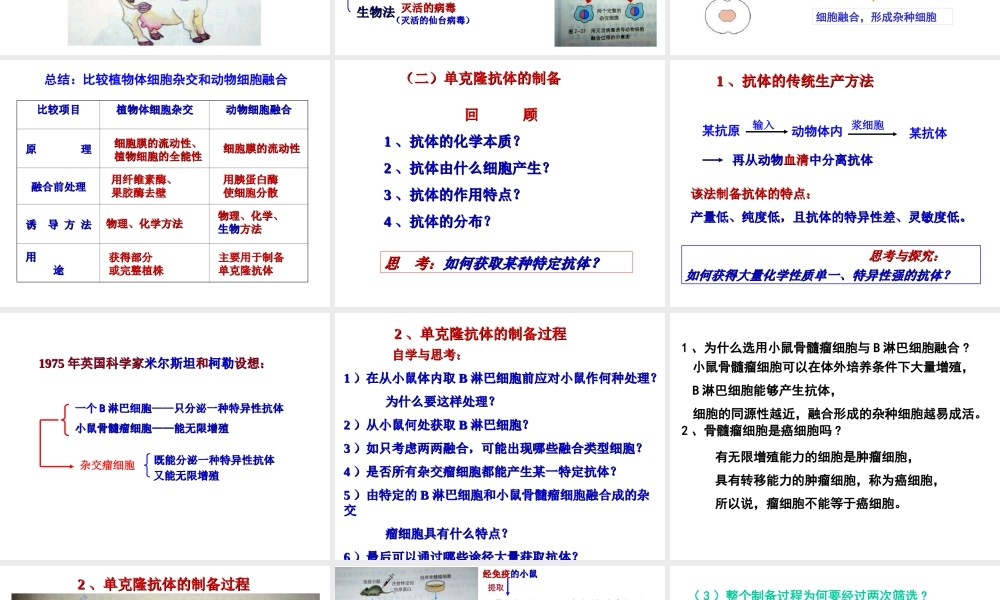Click the cow illustration slide at the top

165,27
